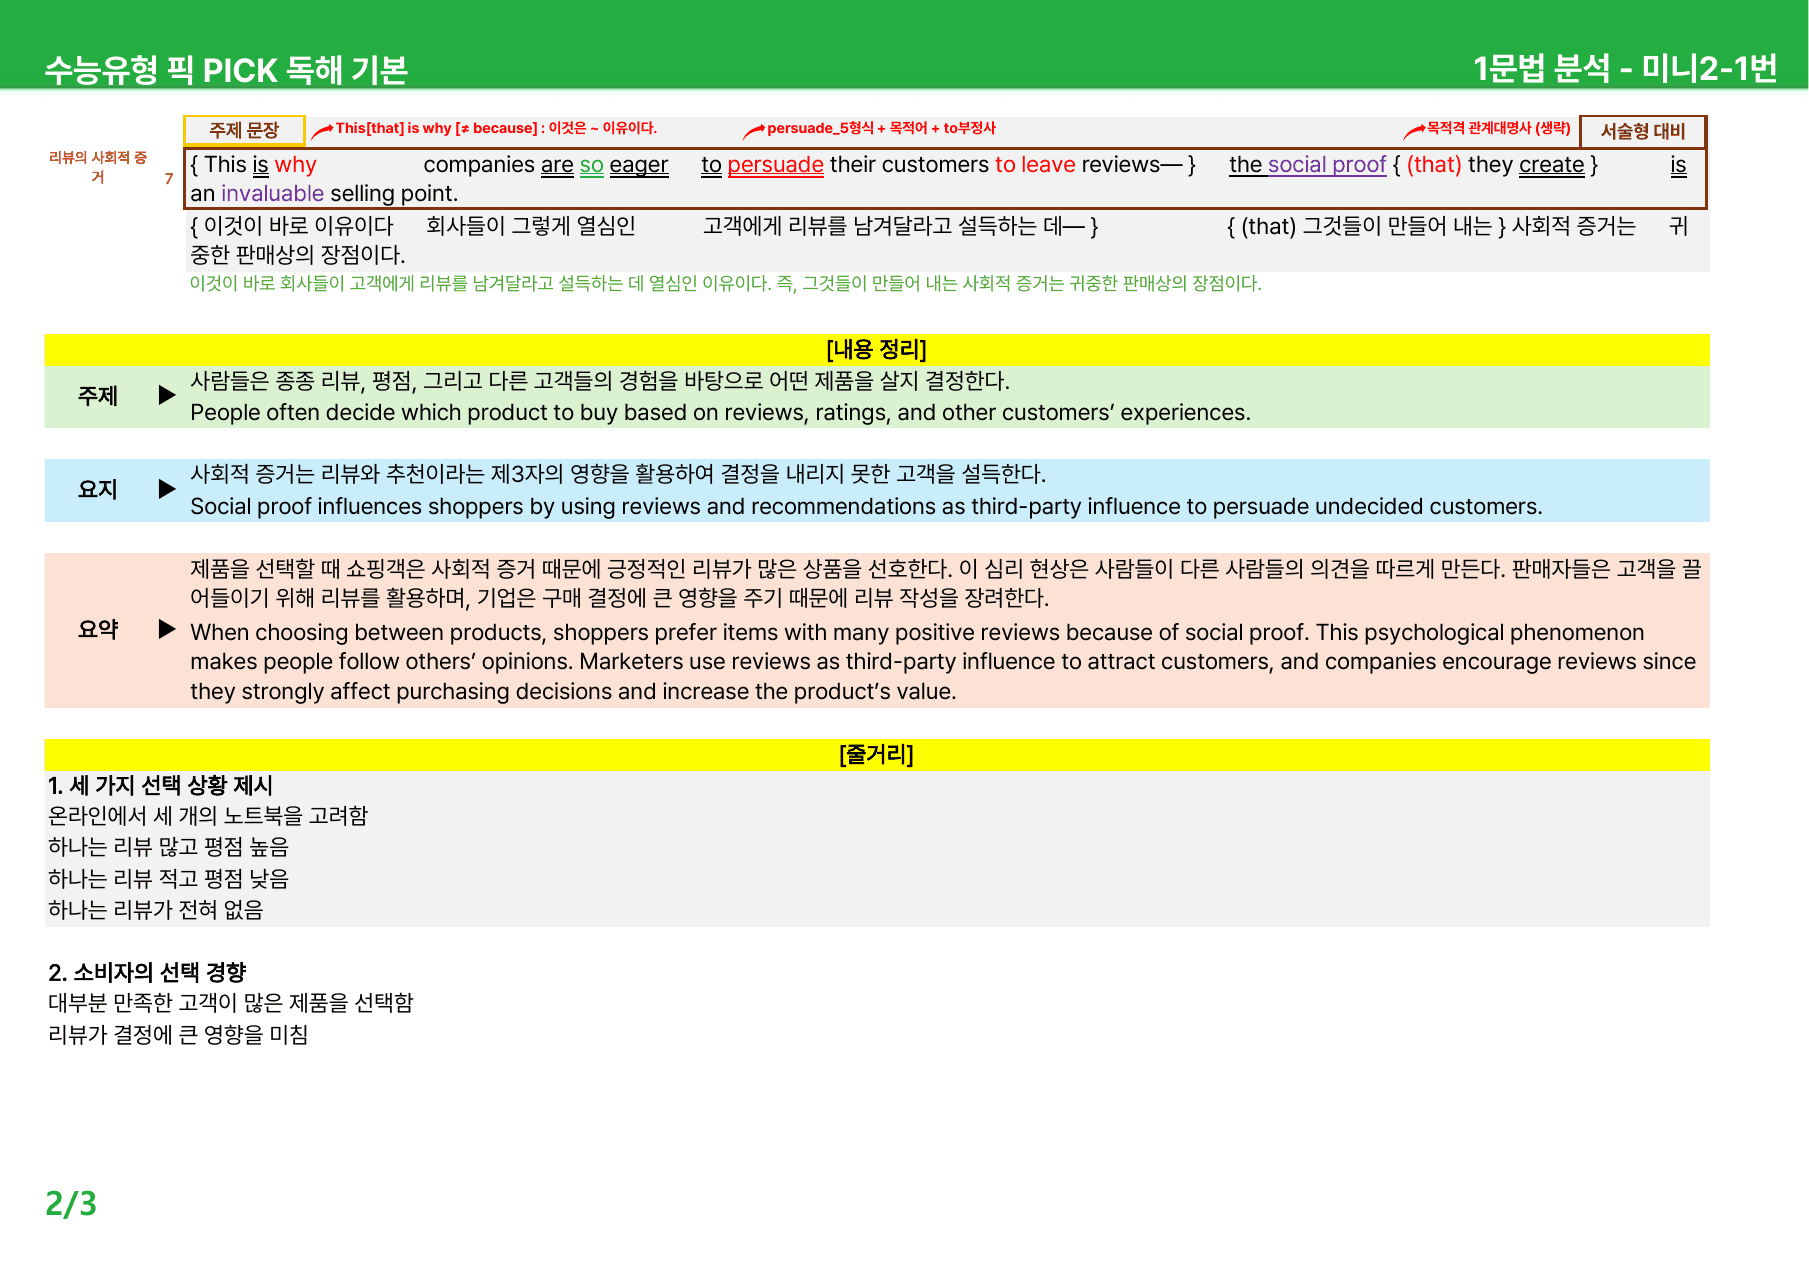Click the red '(that)' in the English sentence
1809x1279 pixels.
click(x=1434, y=165)
